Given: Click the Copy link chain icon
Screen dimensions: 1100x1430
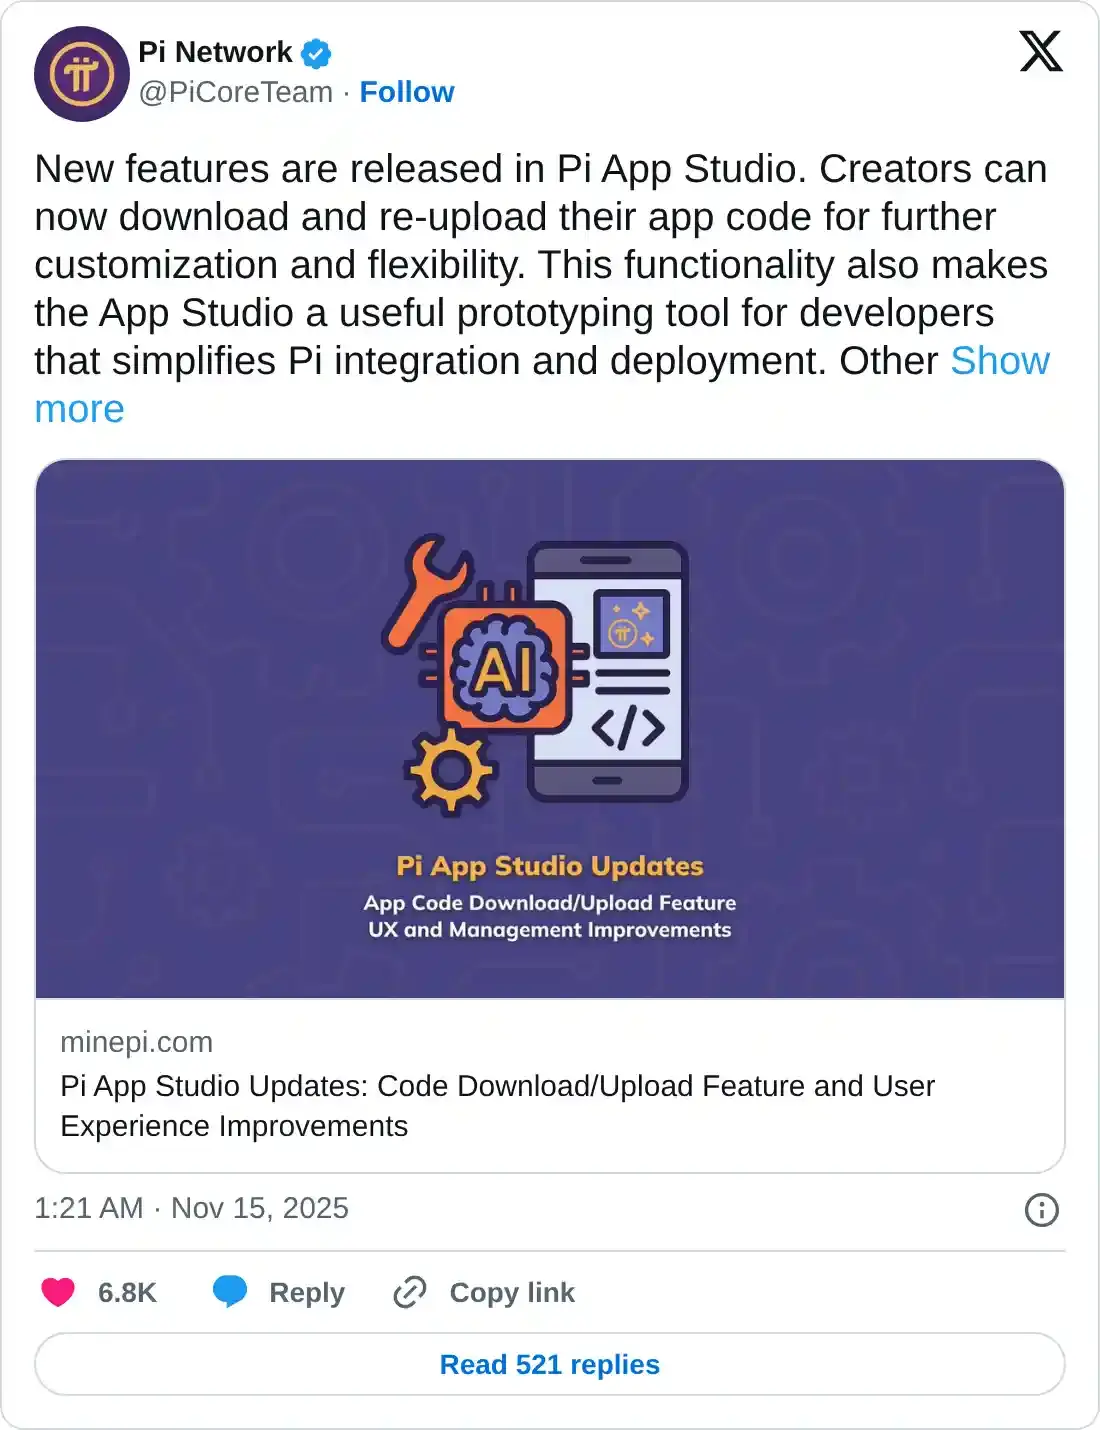Looking at the screenshot, I should click(408, 1292).
